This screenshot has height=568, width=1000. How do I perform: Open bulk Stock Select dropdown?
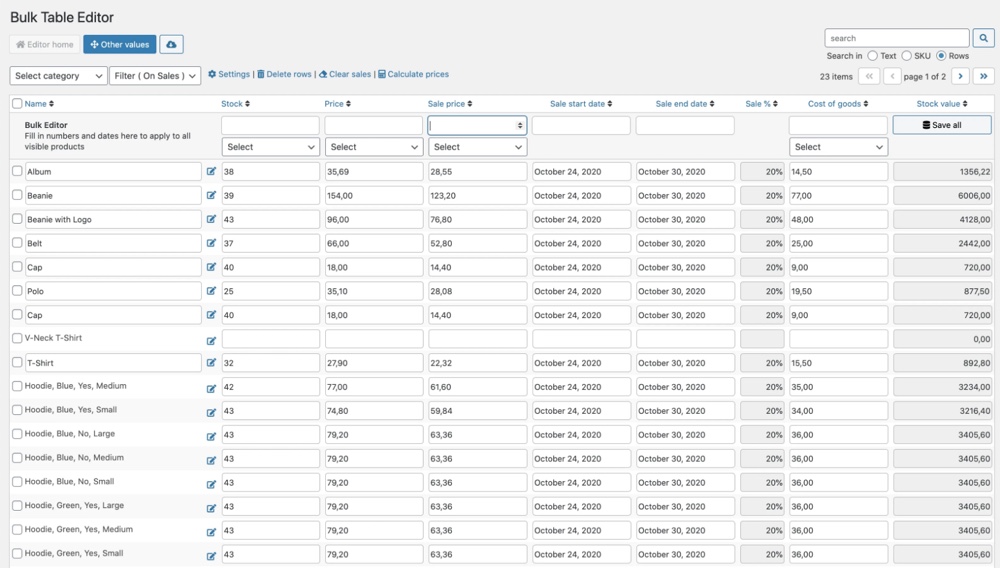(270, 147)
